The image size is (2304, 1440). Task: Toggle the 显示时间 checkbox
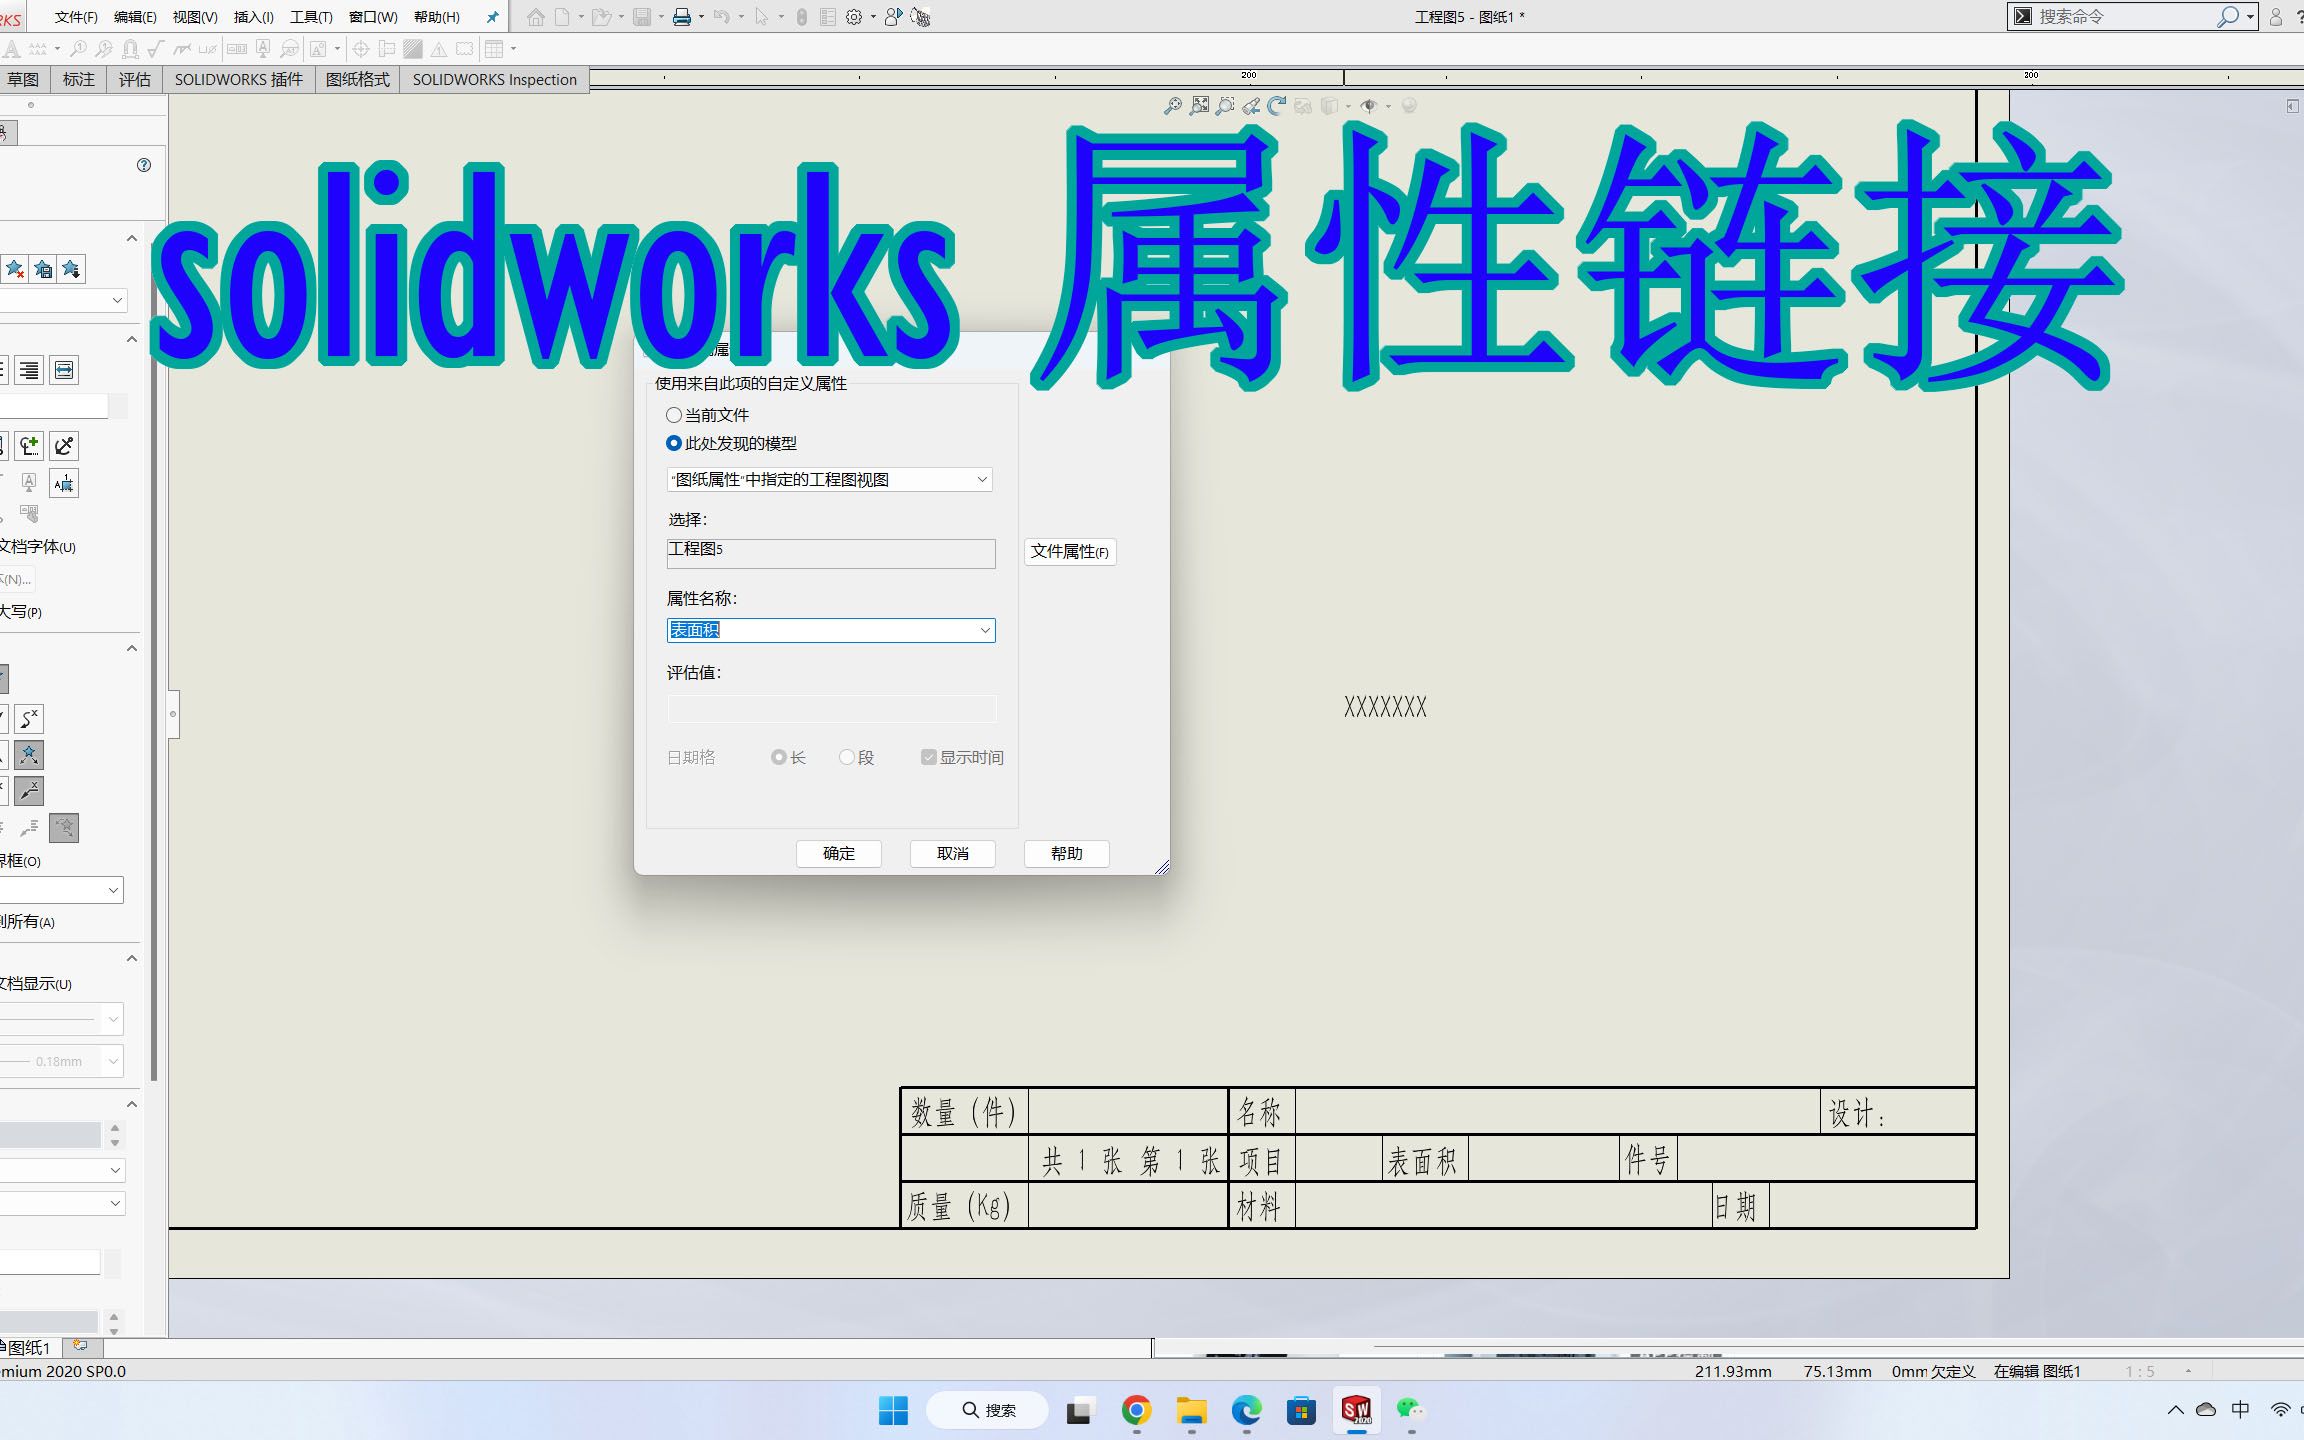point(929,757)
